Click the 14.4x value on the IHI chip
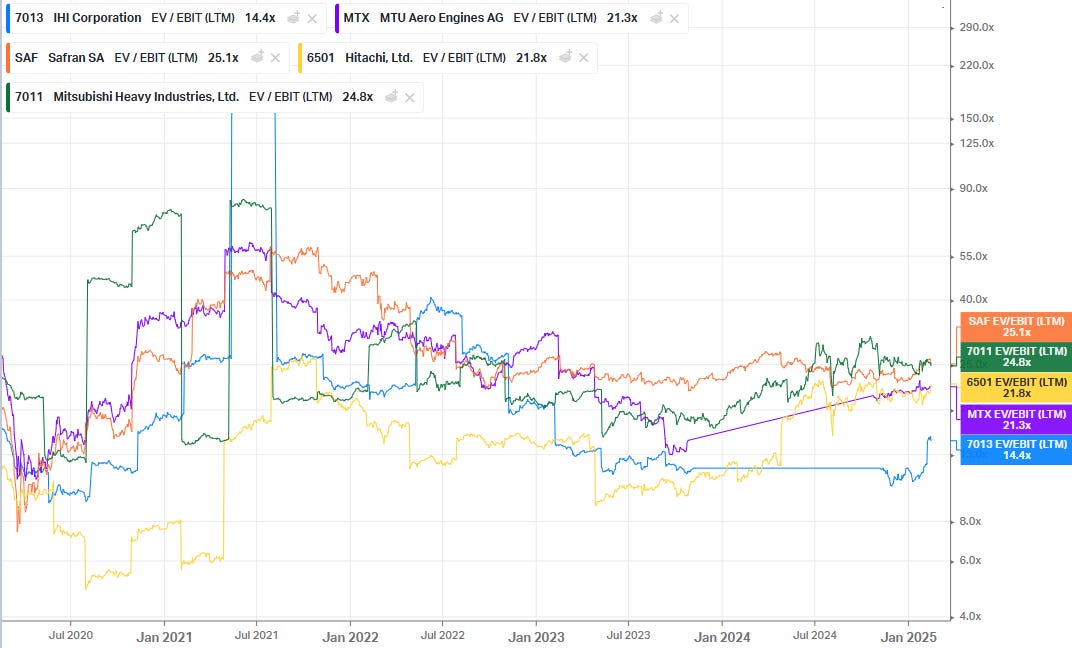Screen dimensions: 1072x648 (260, 18)
